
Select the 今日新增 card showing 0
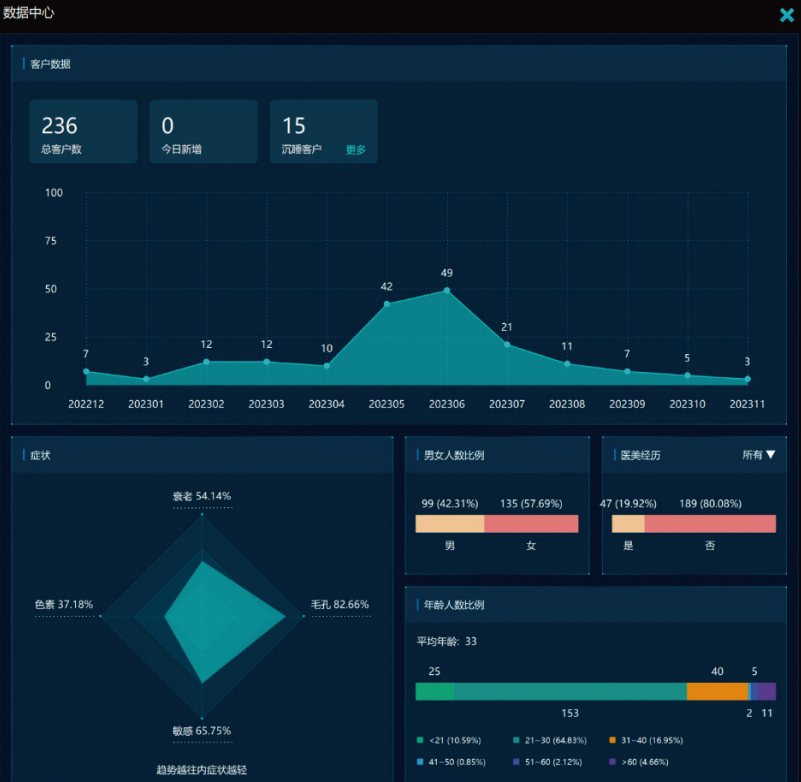coord(203,131)
